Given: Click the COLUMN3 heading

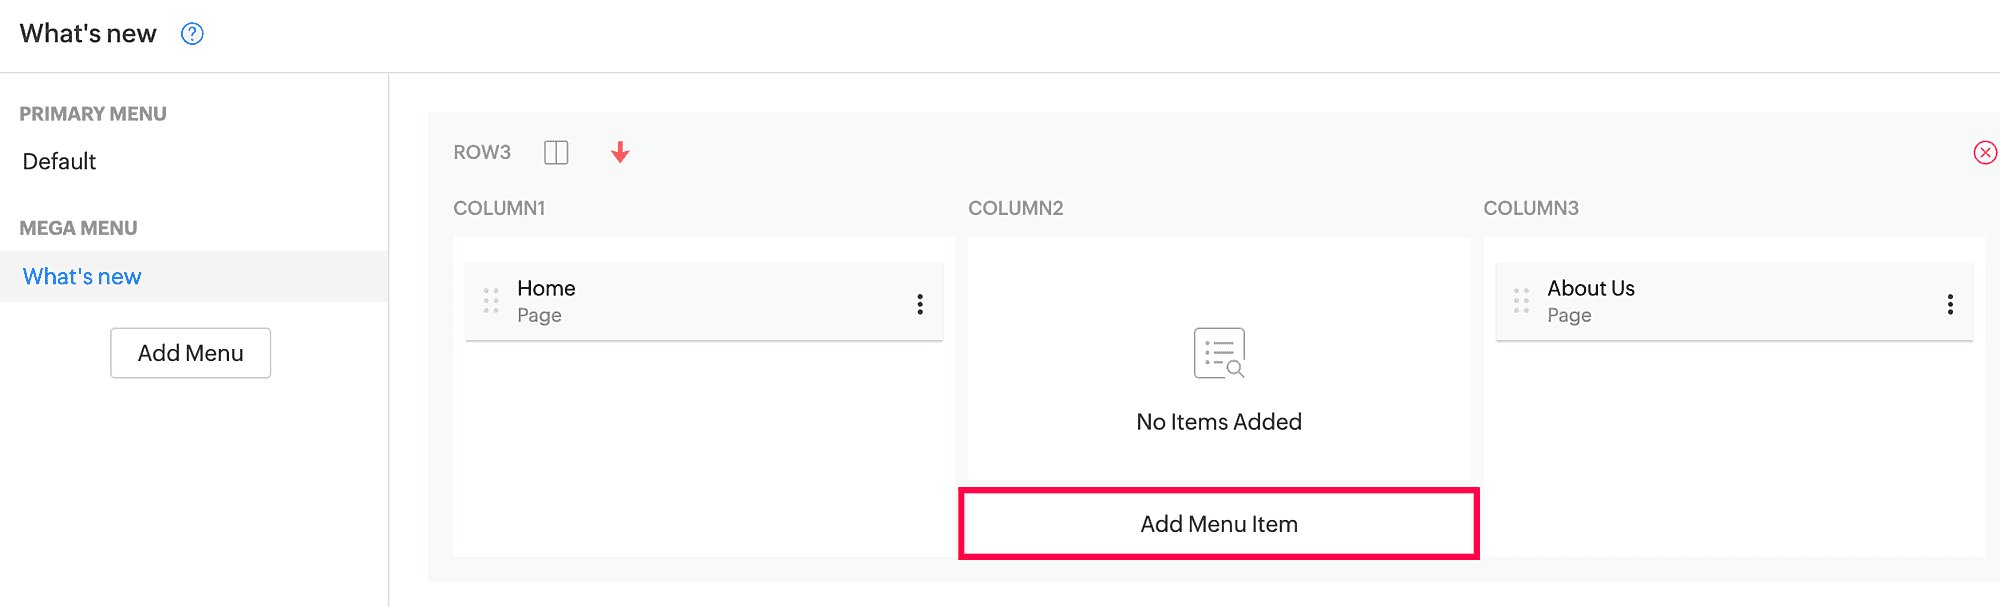Looking at the screenshot, I should click(1530, 208).
